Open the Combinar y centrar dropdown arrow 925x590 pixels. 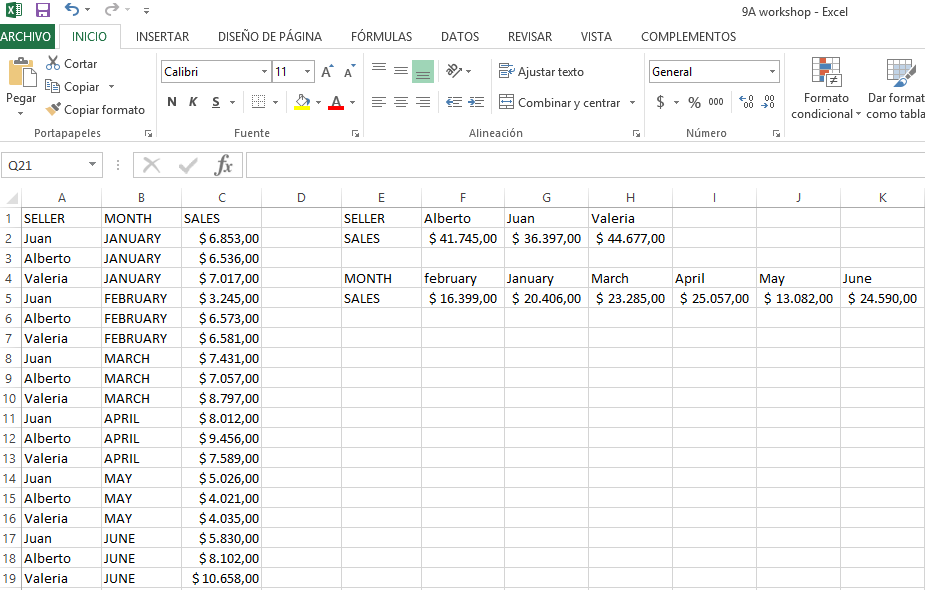point(632,103)
